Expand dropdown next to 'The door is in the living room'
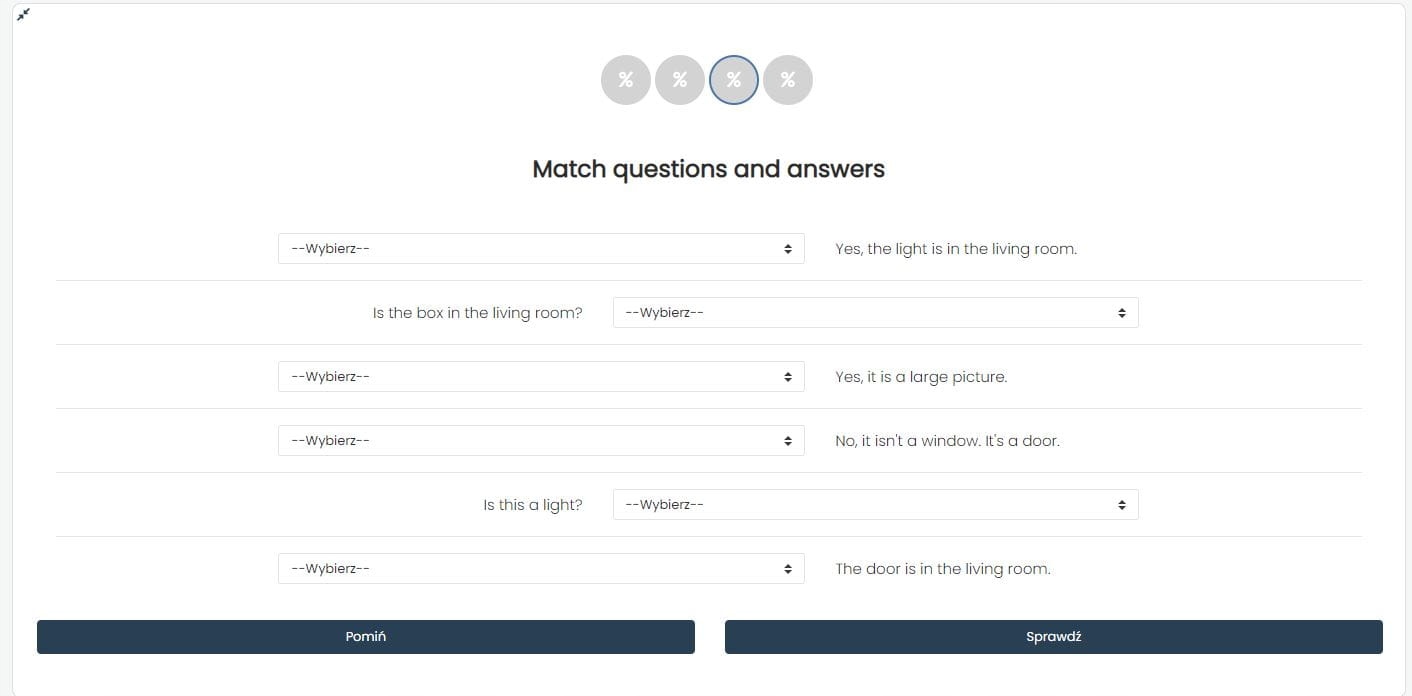1412x696 pixels. 541,569
